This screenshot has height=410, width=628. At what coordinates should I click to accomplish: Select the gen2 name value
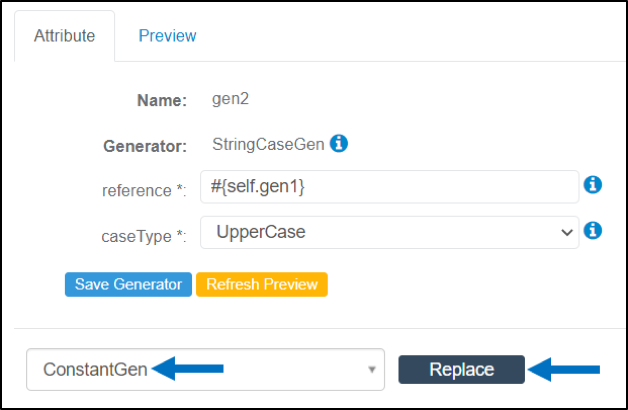point(230,98)
